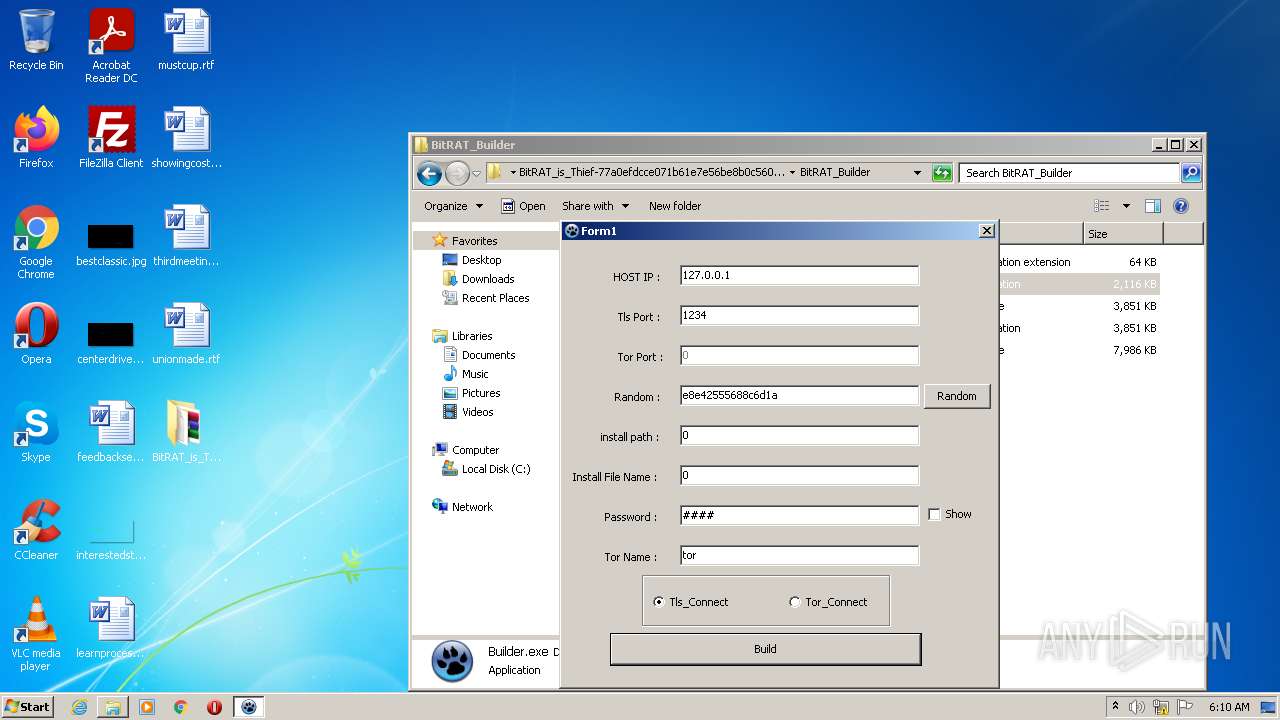The width and height of the screenshot is (1280, 720).
Task: Launch Acrobat Reader DC shortcut
Action: tap(111, 45)
